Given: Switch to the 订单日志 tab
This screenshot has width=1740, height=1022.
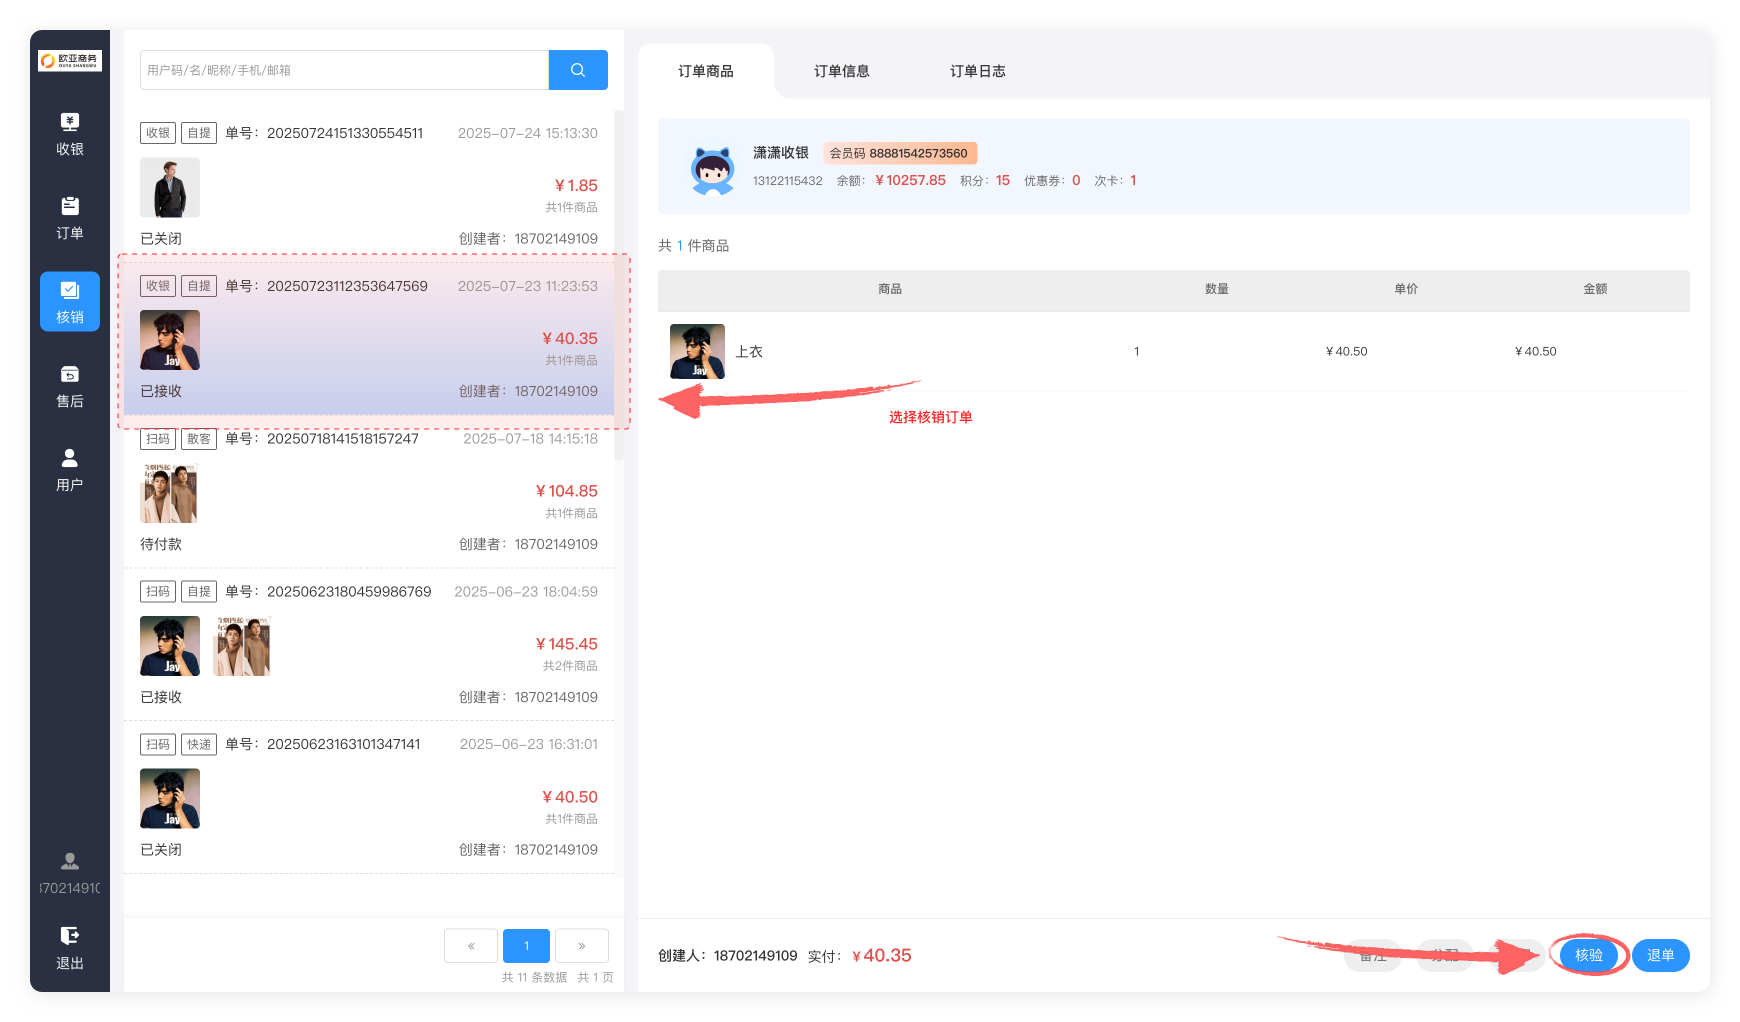Looking at the screenshot, I should pos(977,71).
